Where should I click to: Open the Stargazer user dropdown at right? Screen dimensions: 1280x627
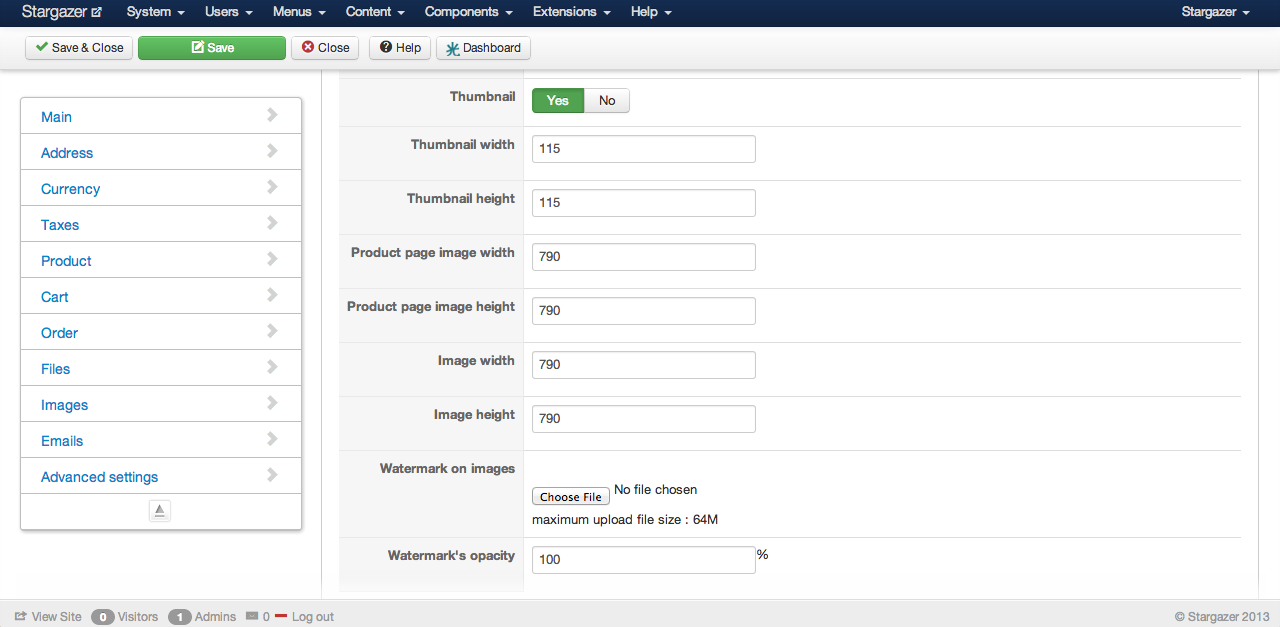(x=1215, y=12)
